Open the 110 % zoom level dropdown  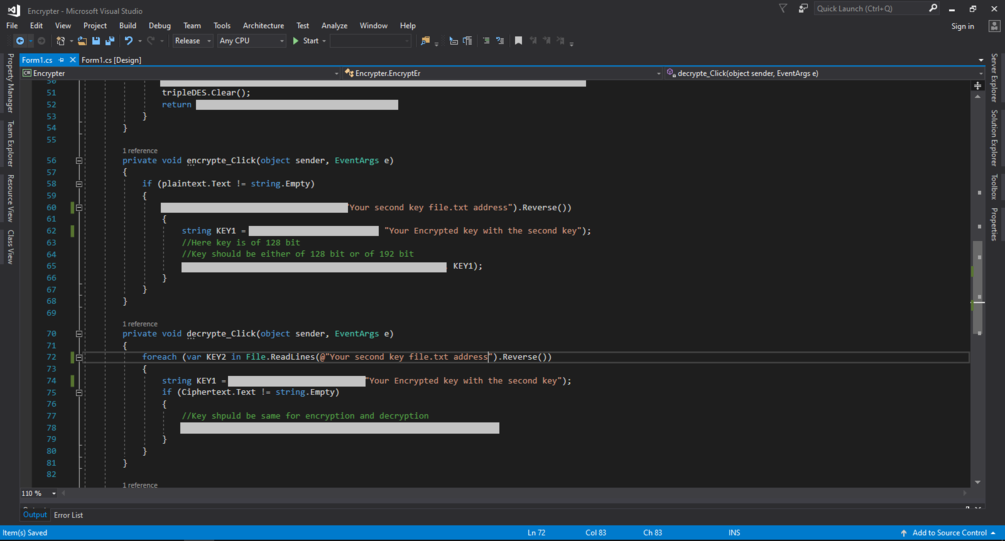click(38, 494)
